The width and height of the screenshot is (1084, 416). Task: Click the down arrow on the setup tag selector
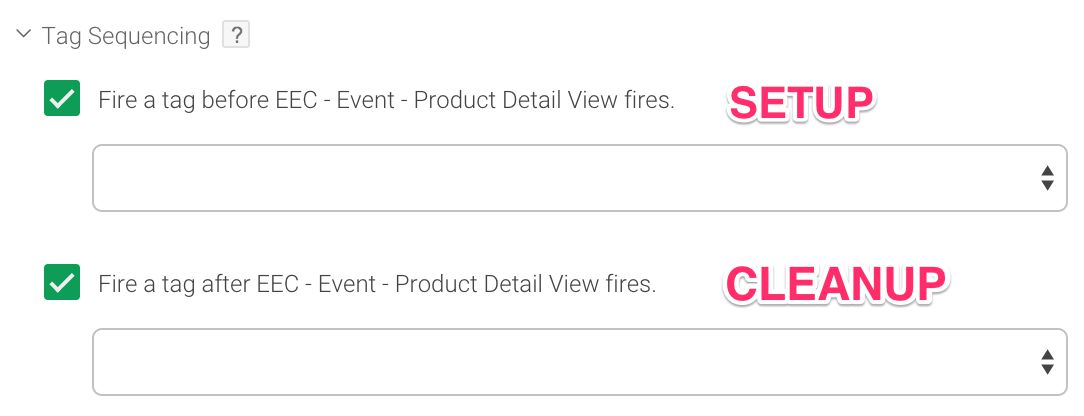(x=1047, y=185)
